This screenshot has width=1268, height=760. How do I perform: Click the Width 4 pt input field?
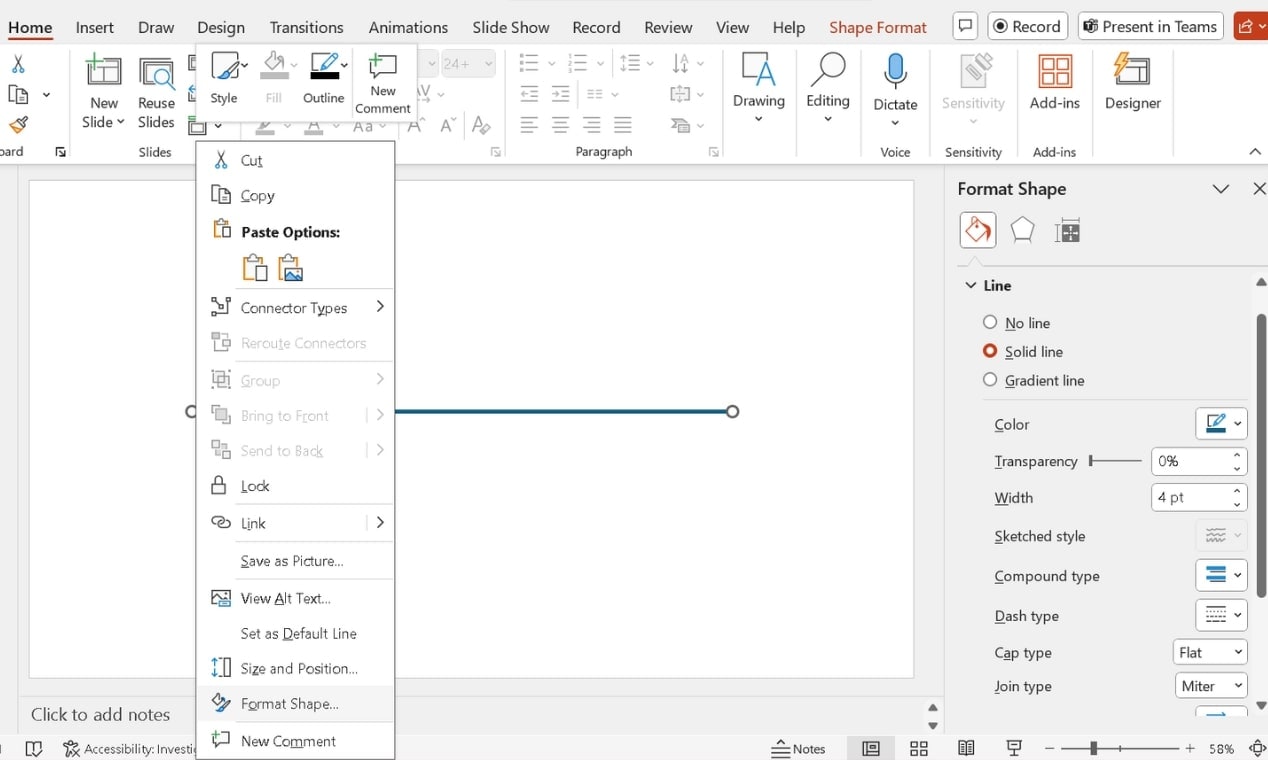tap(1190, 497)
